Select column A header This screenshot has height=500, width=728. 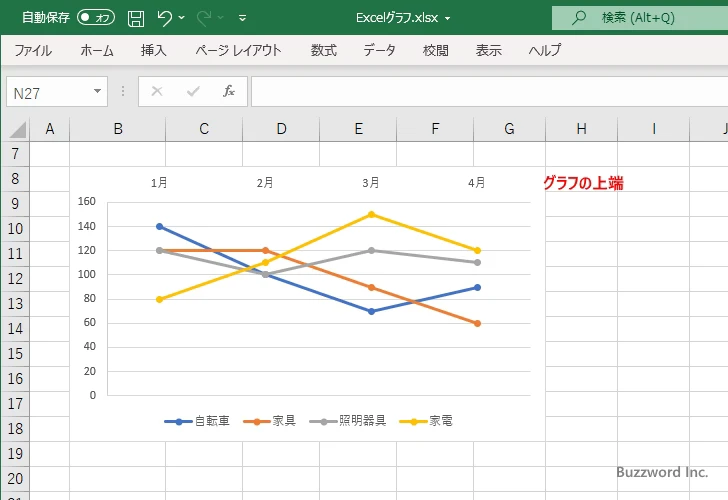pyautogui.click(x=50, y=129)
